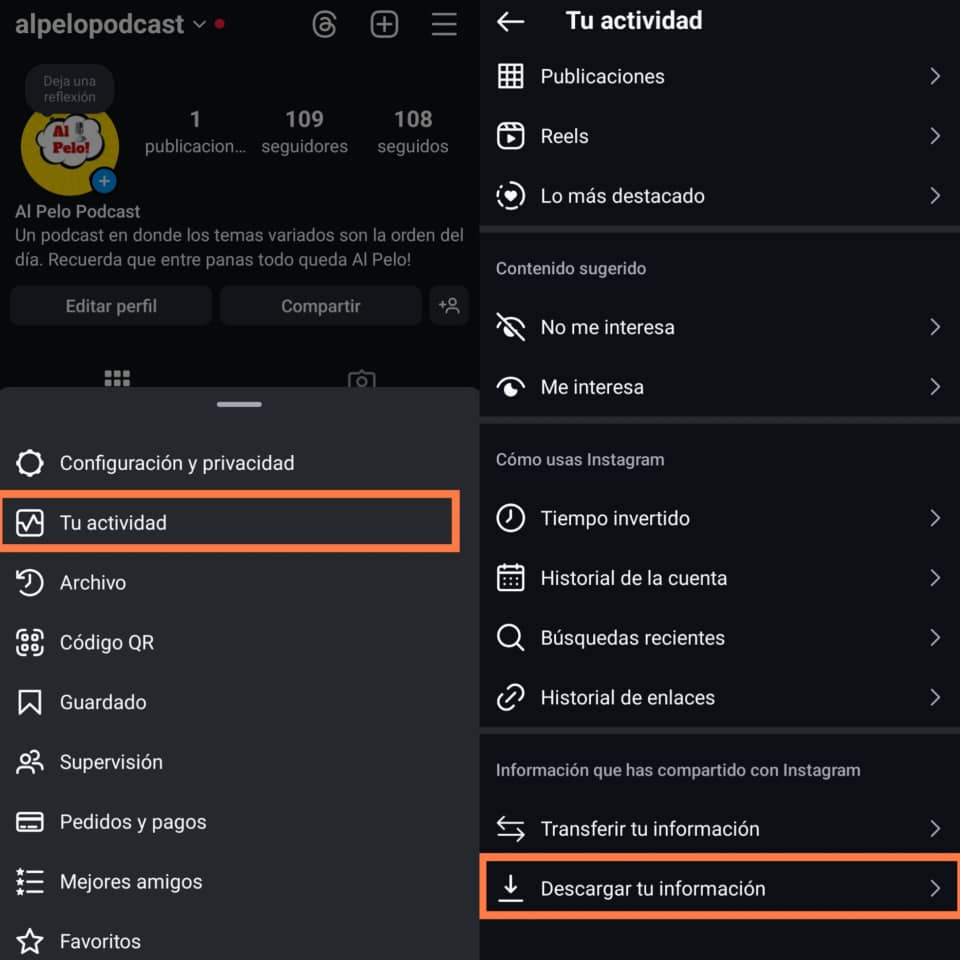Click the Compartir button
The height and width of the screenshot is (960, 960).
[x=320, y=306]
